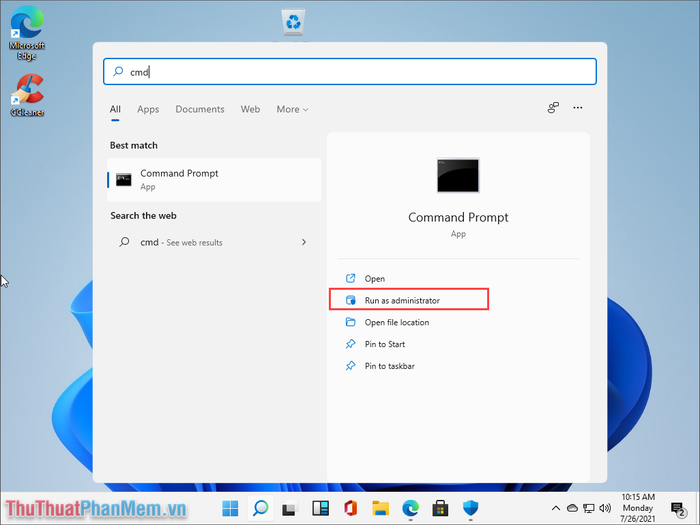This screenshot has width=700, height=525.
Task: Open Microsoft Edge desktop shortcut
Action: (27, 33)
